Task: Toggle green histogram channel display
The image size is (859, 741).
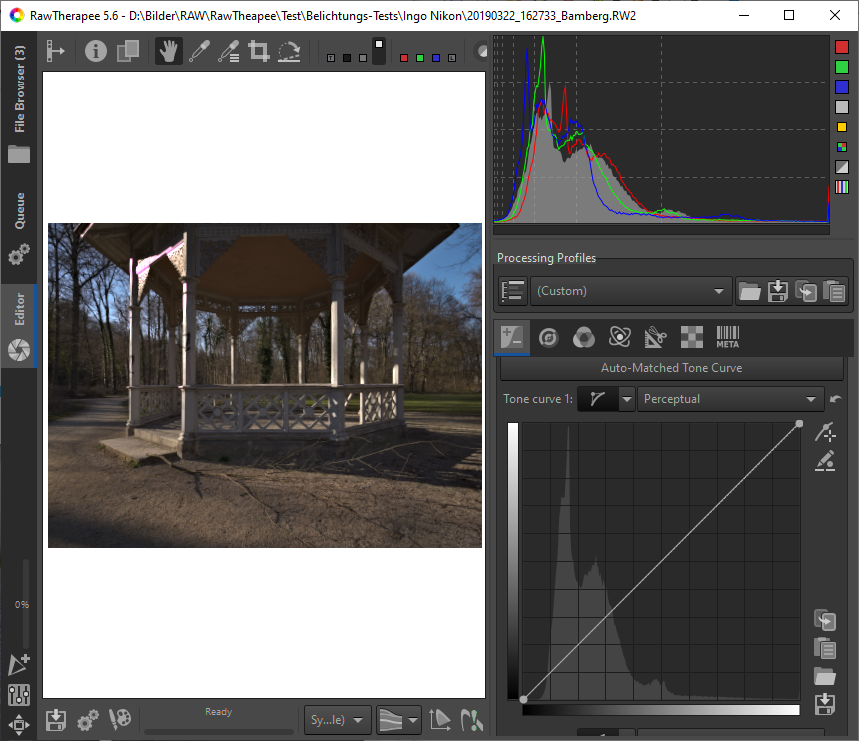Action: pos(842,67)
